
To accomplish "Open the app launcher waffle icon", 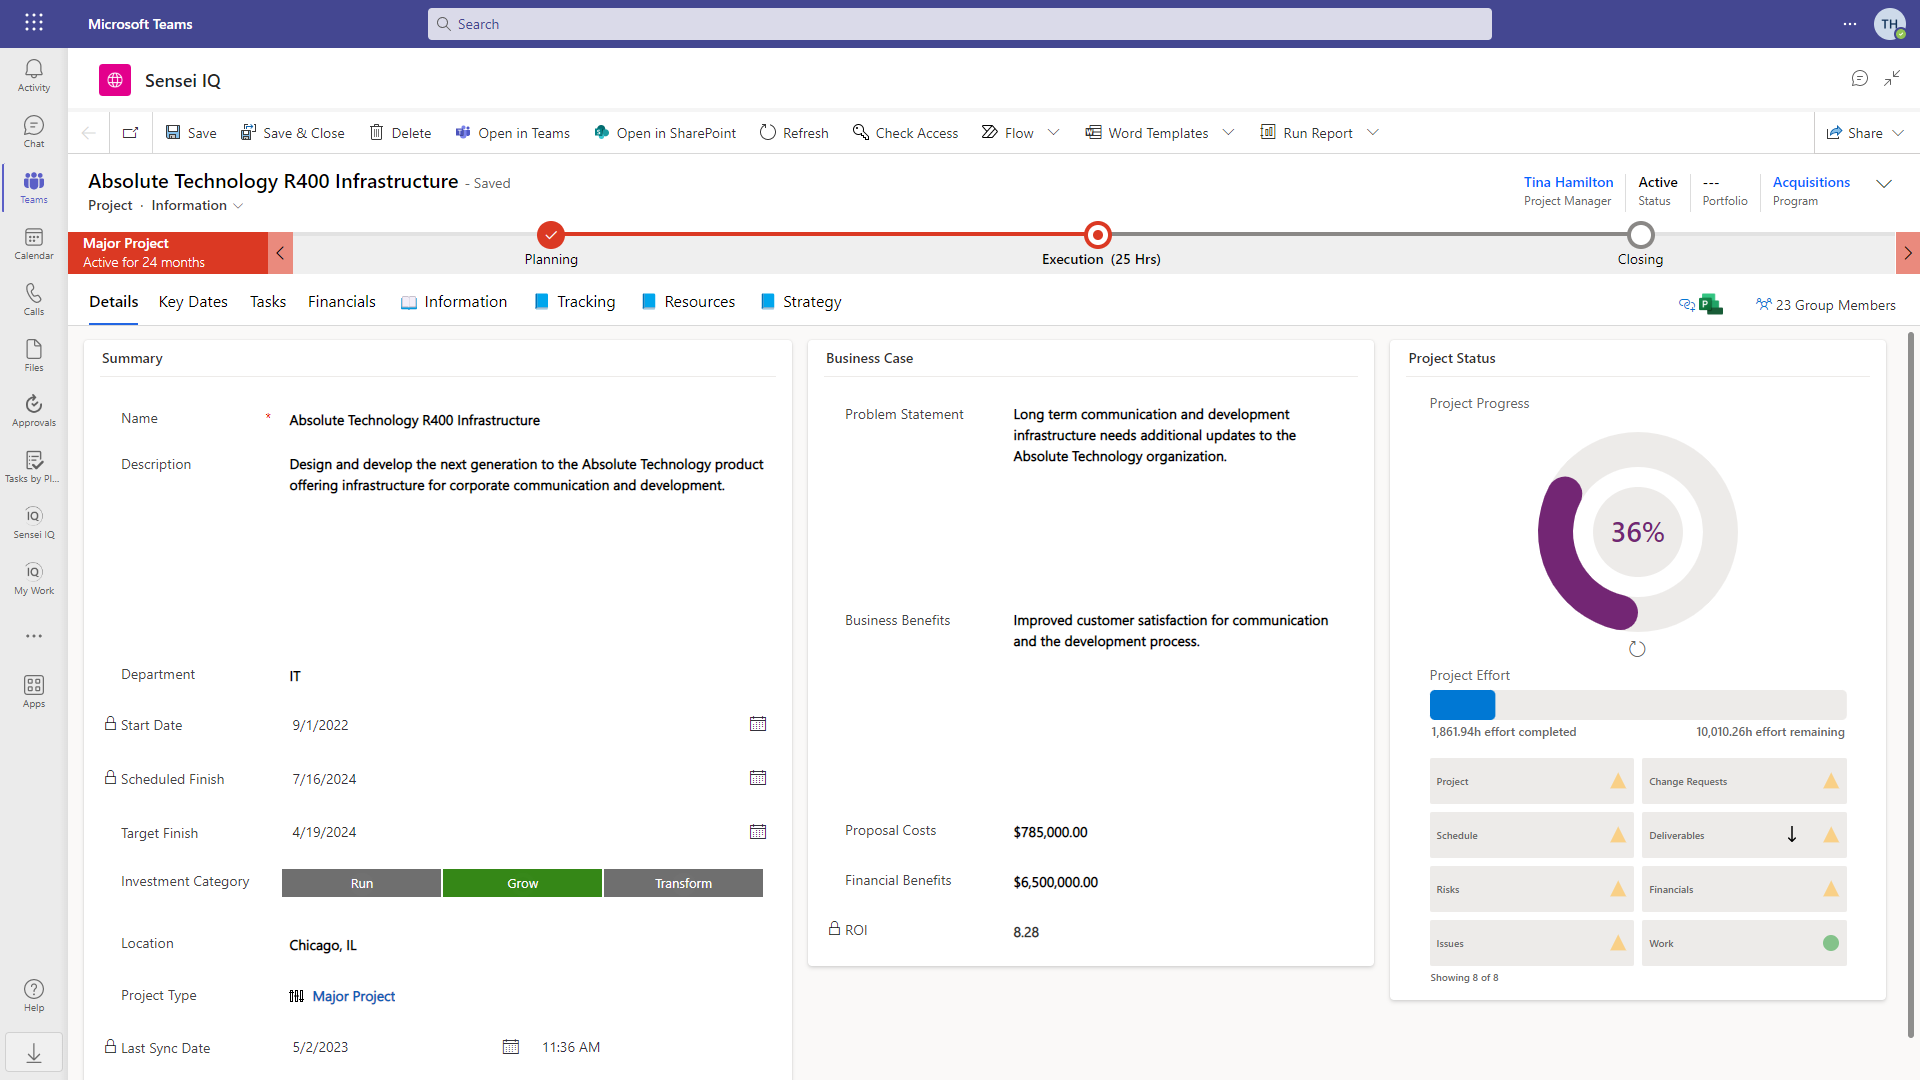I will click(x=34, y=23).
